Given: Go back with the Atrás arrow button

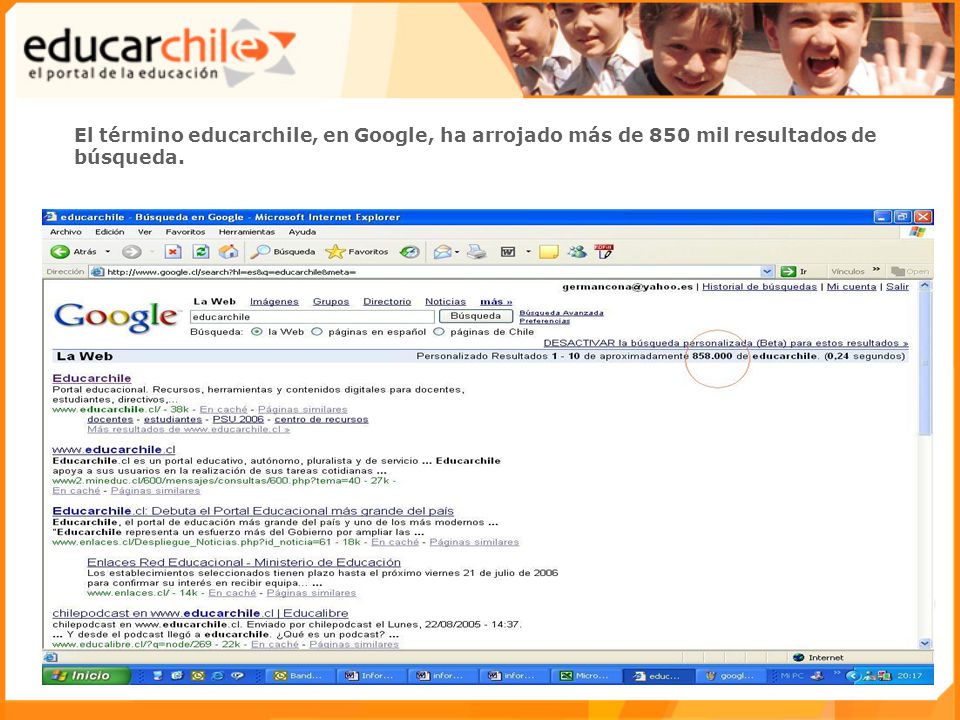Looking at the screenshot, I should [x=73, y=252].
